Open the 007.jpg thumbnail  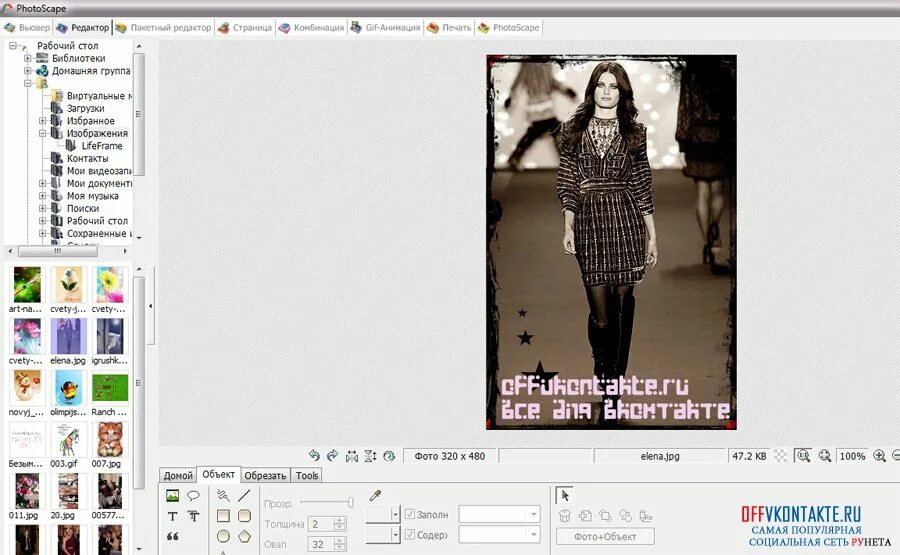[110, 440]
